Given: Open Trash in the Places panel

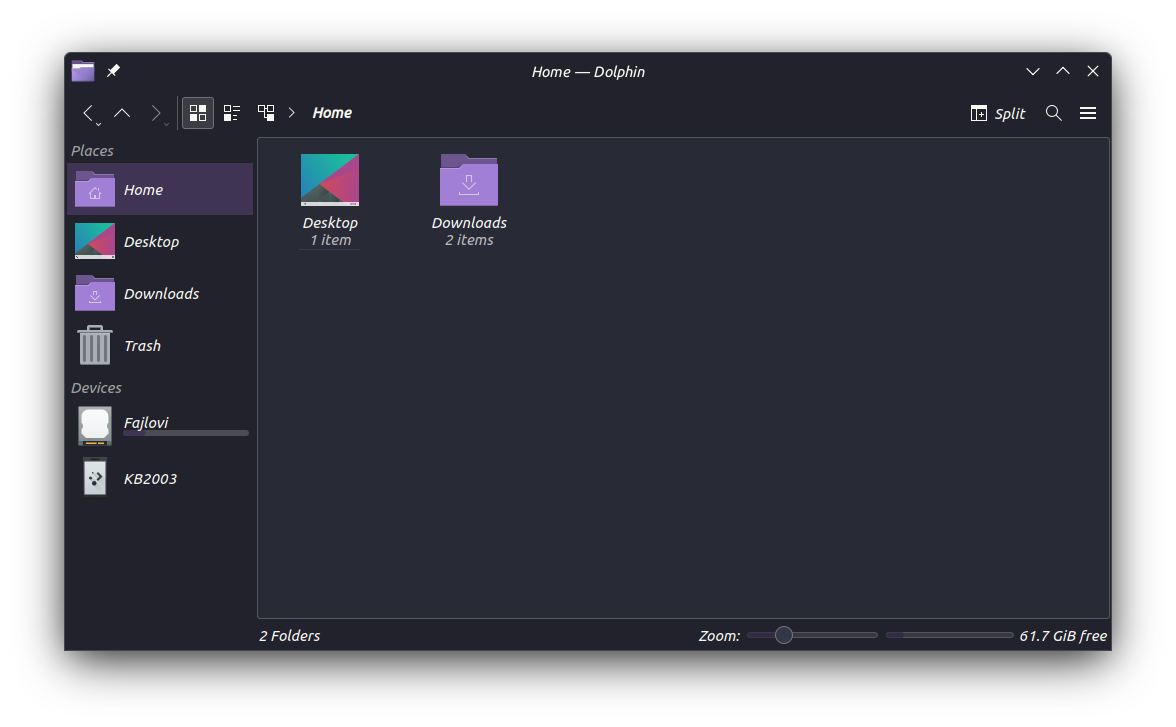Looking at the screenshot, I should (160, 345).
